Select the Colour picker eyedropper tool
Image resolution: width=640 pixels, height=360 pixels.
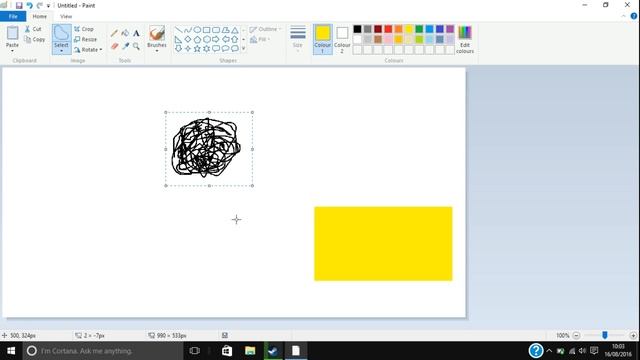tap(125, 46)
